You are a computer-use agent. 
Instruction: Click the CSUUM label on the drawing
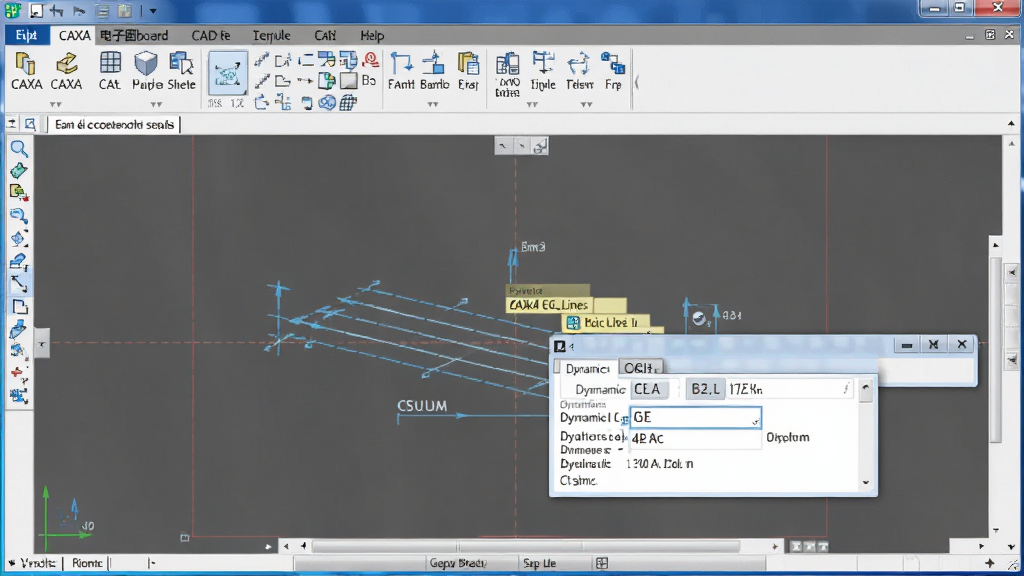[422, 406]
